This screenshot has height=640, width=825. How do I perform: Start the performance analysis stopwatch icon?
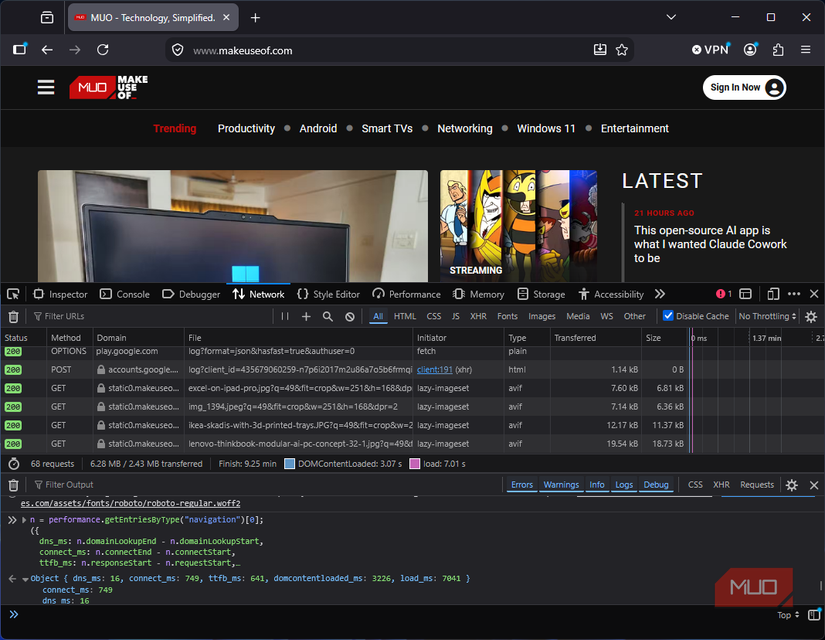(14, 464)
